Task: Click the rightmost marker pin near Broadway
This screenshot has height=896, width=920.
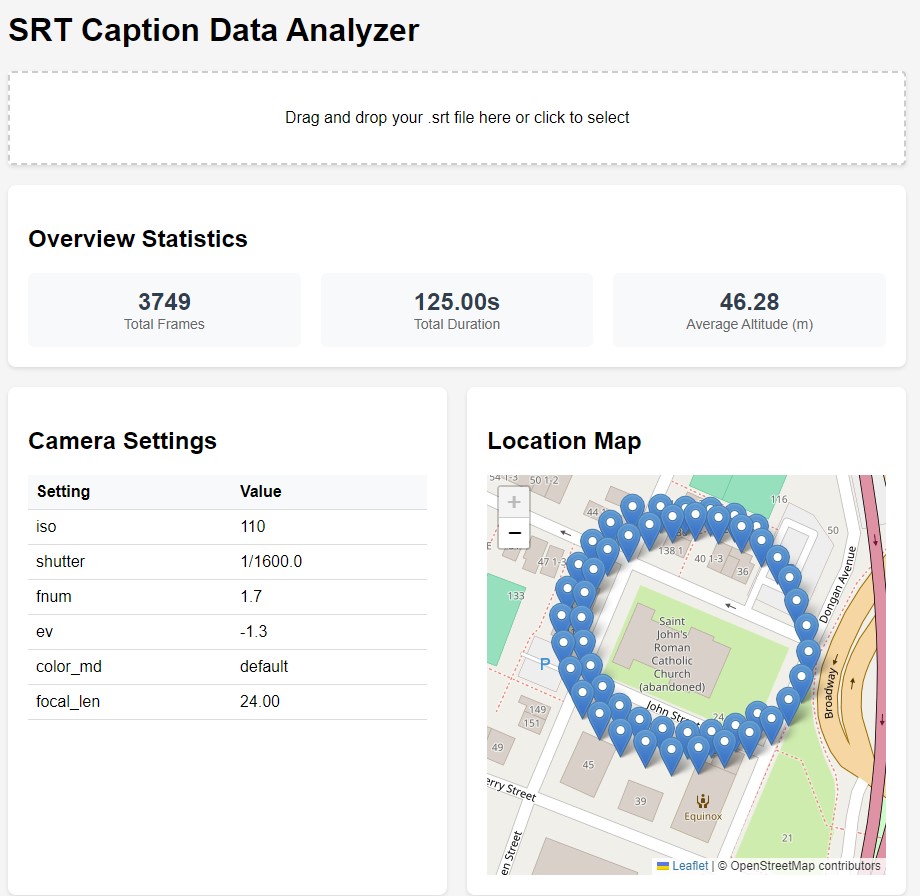Action: pyautogui.click(x=808, y=651)
